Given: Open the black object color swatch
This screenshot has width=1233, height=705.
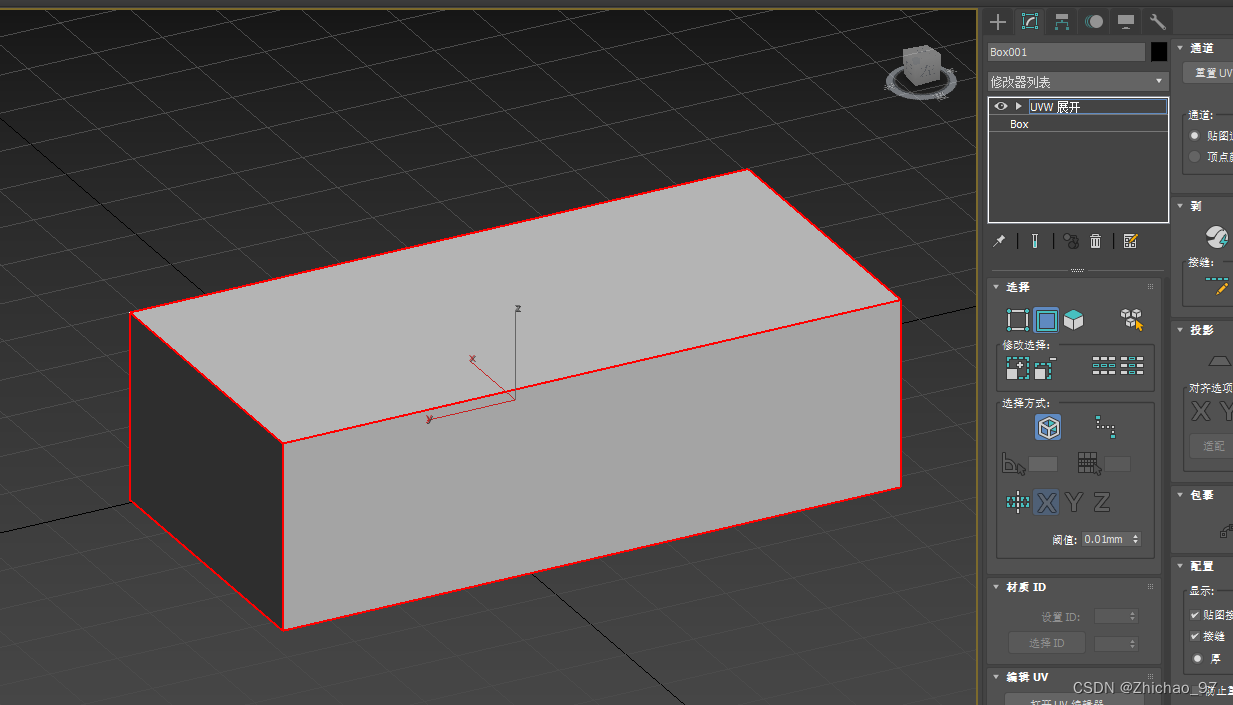Looking at the screenshot, I should click(1159, 52).
